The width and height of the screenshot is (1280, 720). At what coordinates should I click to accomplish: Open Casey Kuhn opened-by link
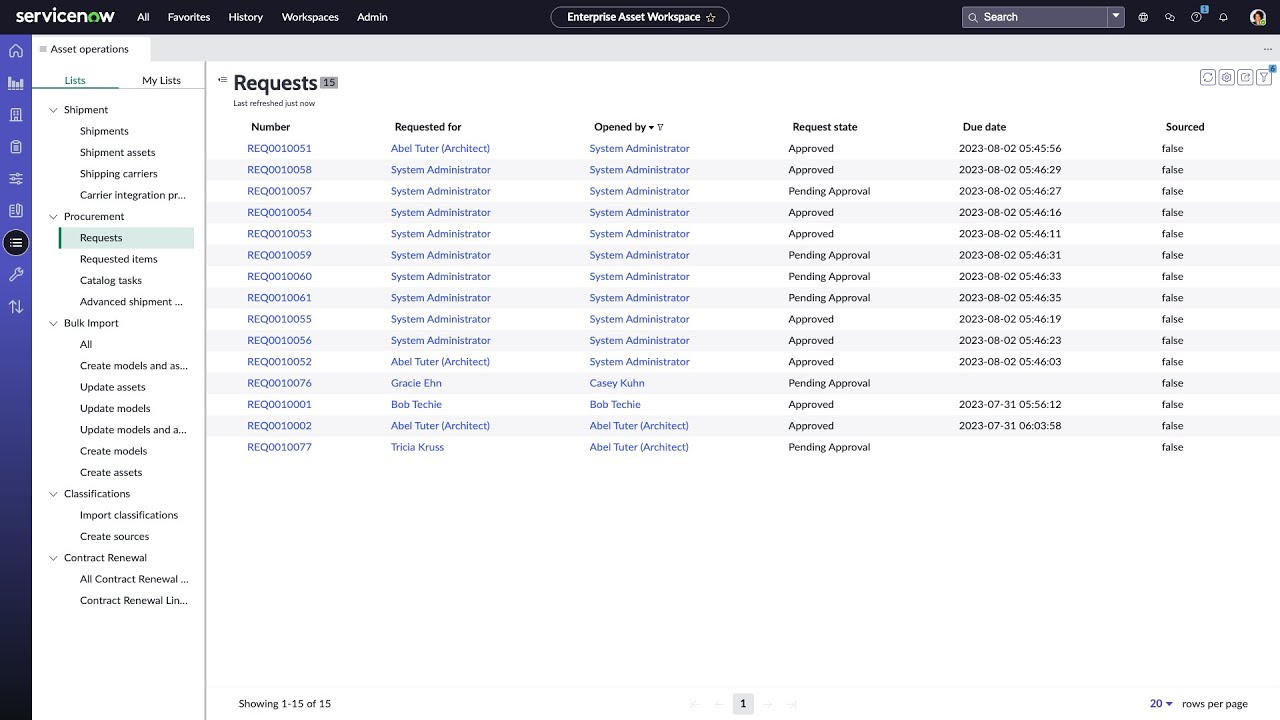coord(617,383)
